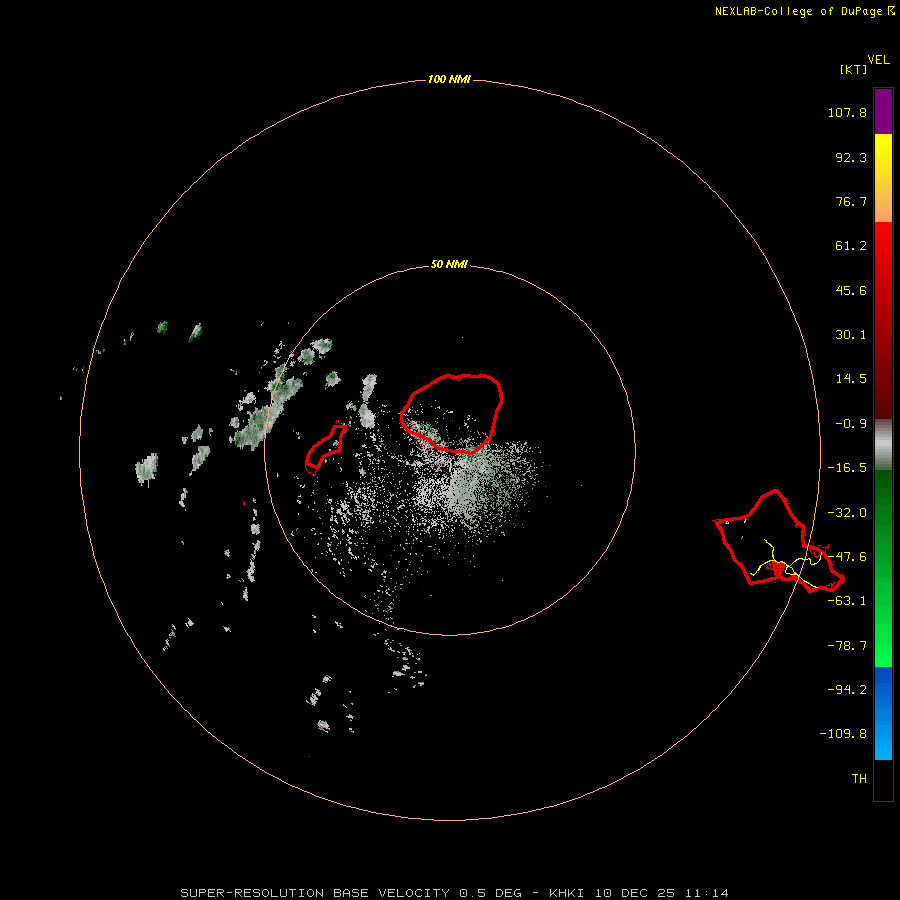This screenshot has width=900, height=900.
Task: Click the 92.3 legend value
Action: coord(851,157)
